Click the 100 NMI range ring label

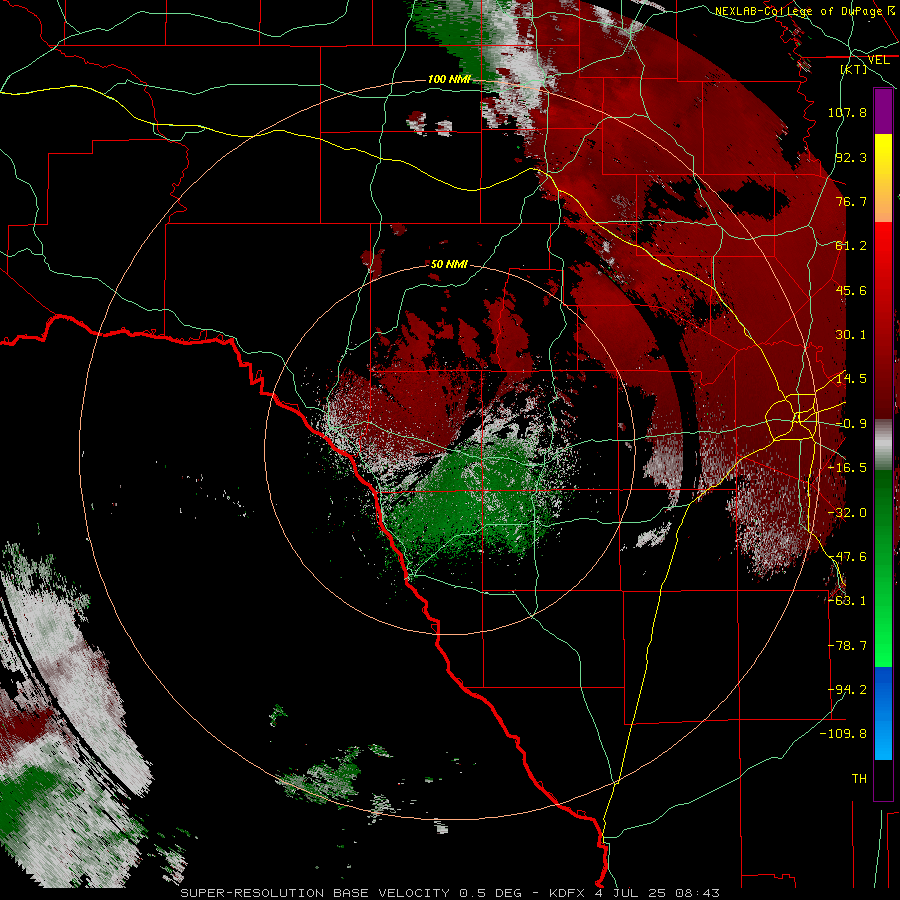click(x=449, y=79)
